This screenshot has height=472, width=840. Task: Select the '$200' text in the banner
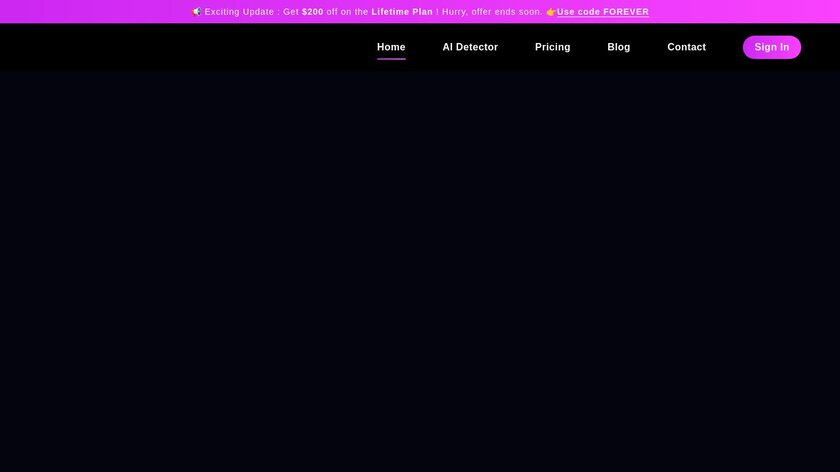(312, 12)
